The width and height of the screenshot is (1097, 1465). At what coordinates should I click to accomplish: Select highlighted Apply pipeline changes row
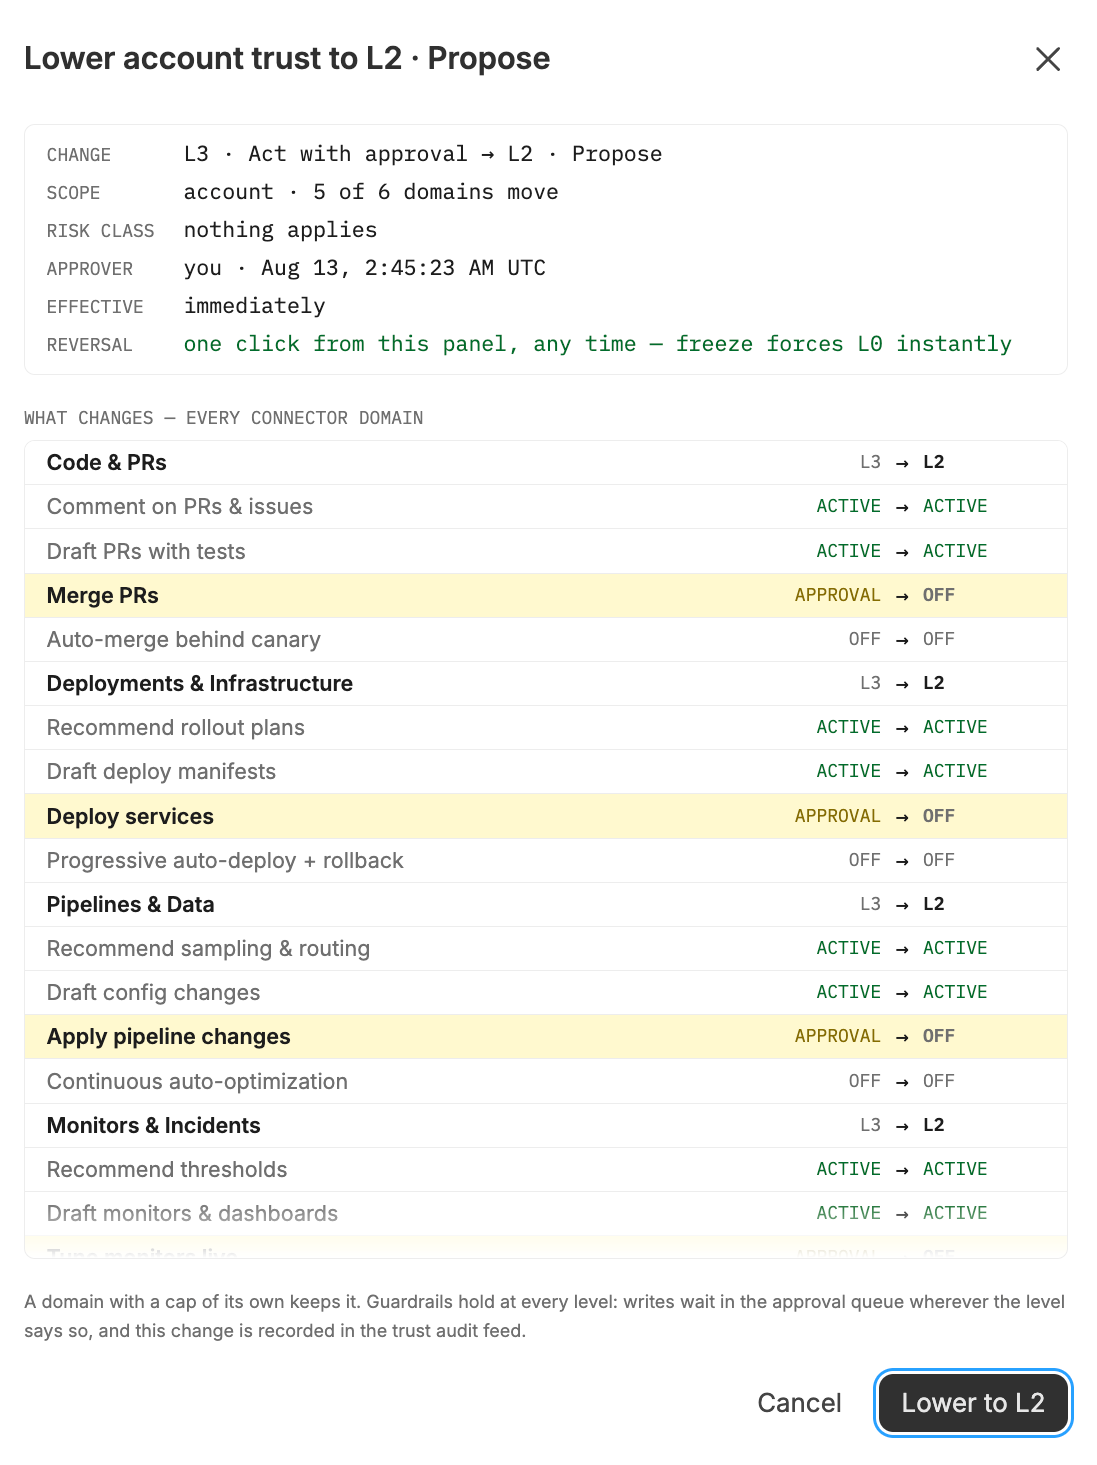546,1036
